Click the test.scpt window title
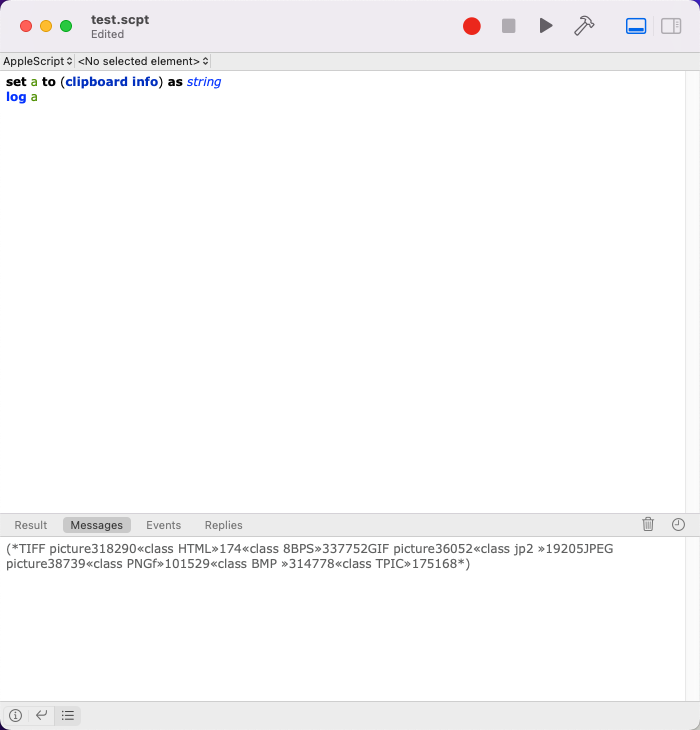The image size is (700, 730). [x=120, y=20]
